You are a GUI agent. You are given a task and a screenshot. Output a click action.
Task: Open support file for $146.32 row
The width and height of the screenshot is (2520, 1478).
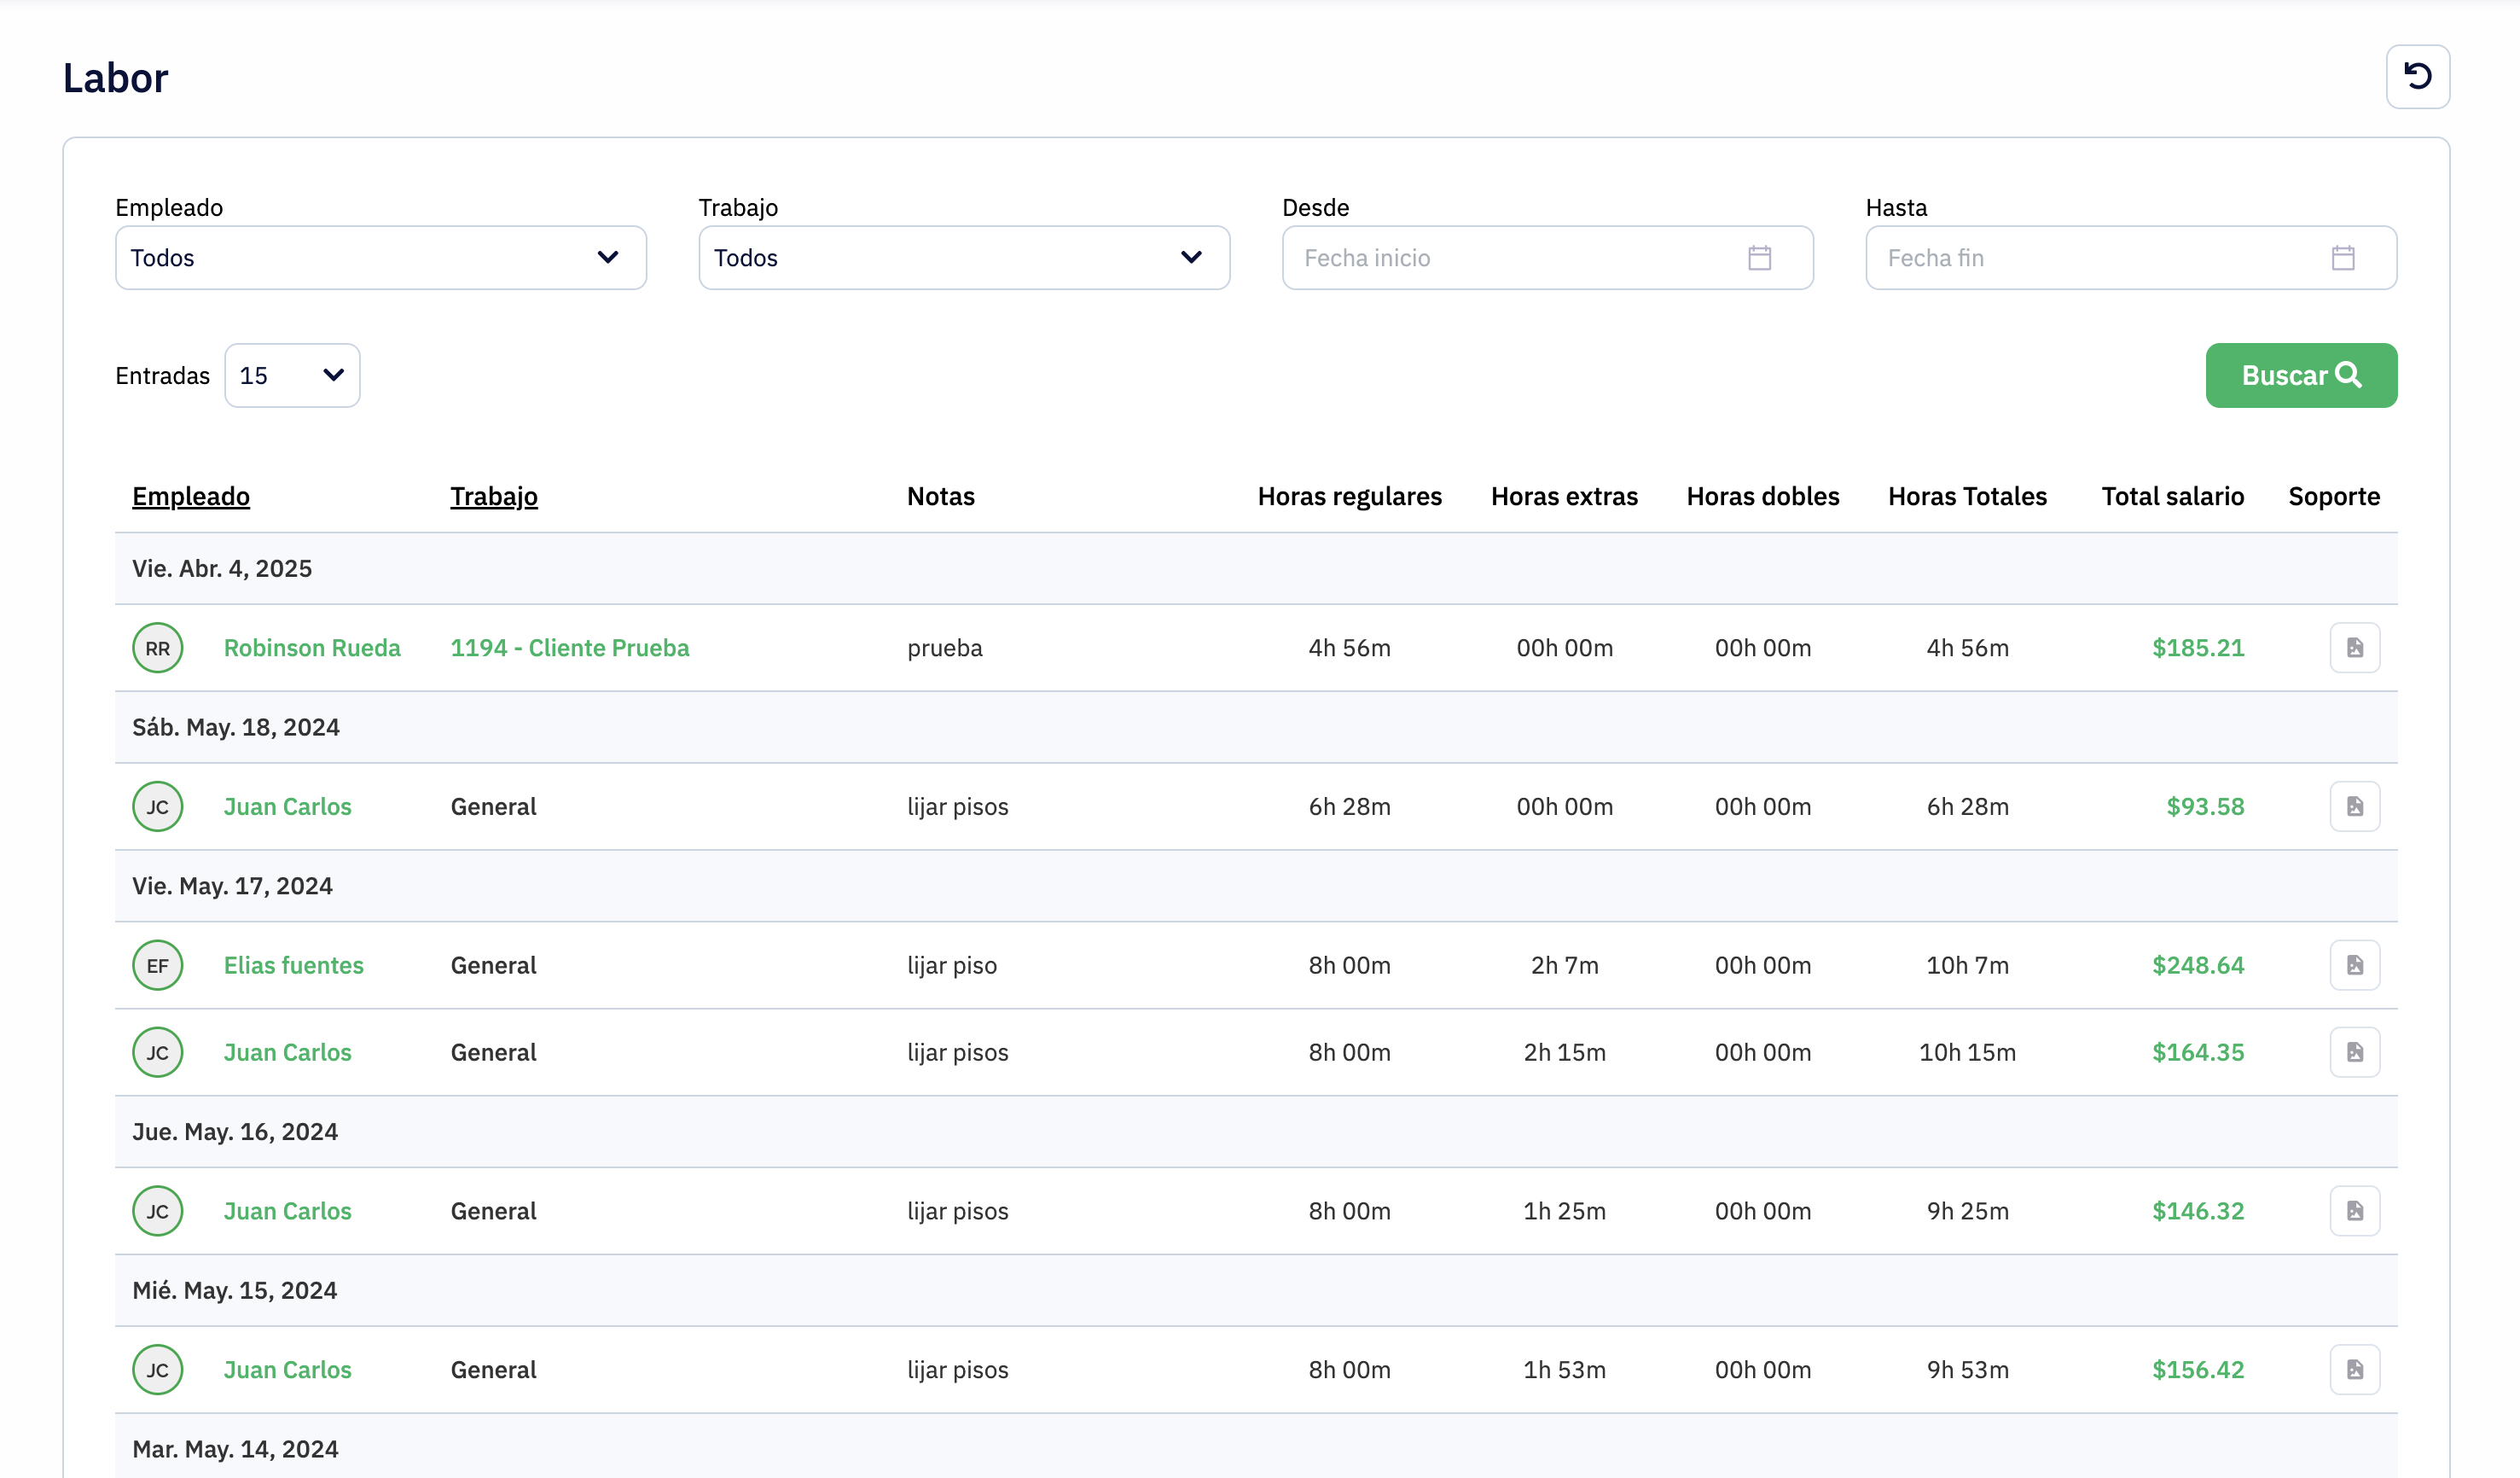(2354, 1212)
